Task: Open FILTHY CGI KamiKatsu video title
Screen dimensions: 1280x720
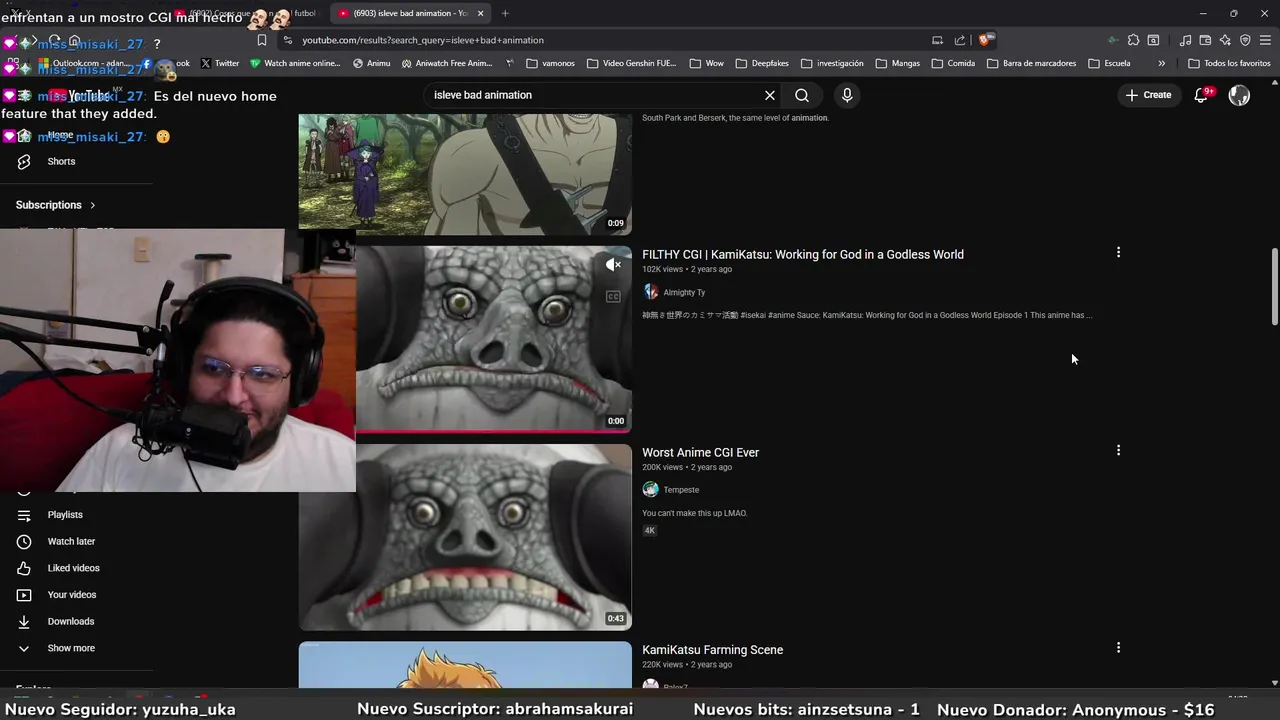Action: coord(803,255)
